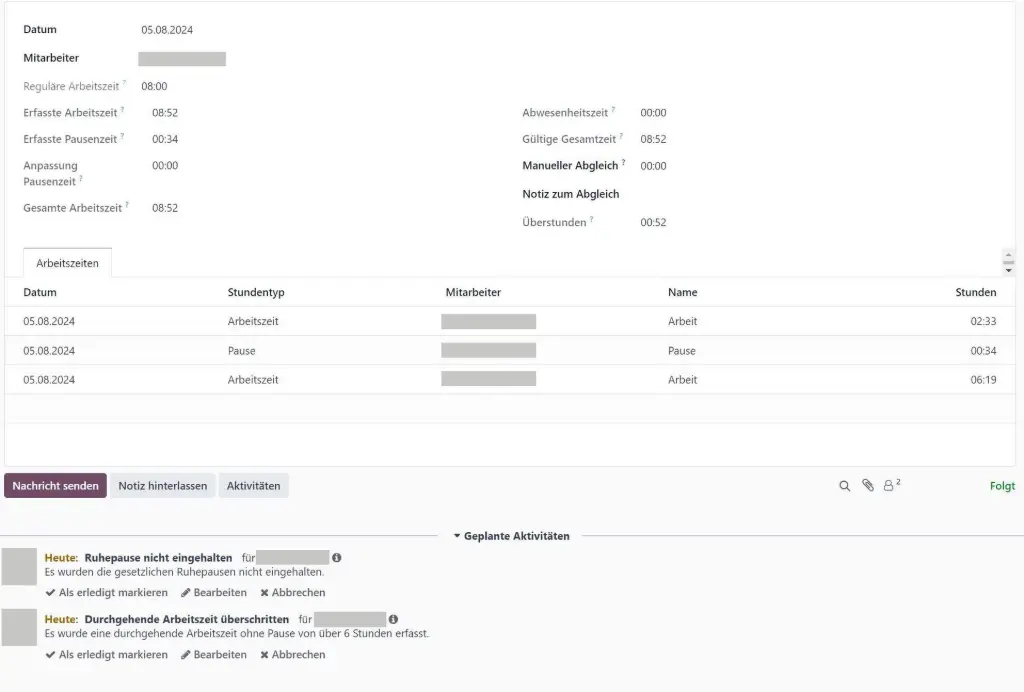Mark Durchgehende Arbeitszeit activity as erledigt
This screenshot has height=692, width=1024.
(106, 655)
